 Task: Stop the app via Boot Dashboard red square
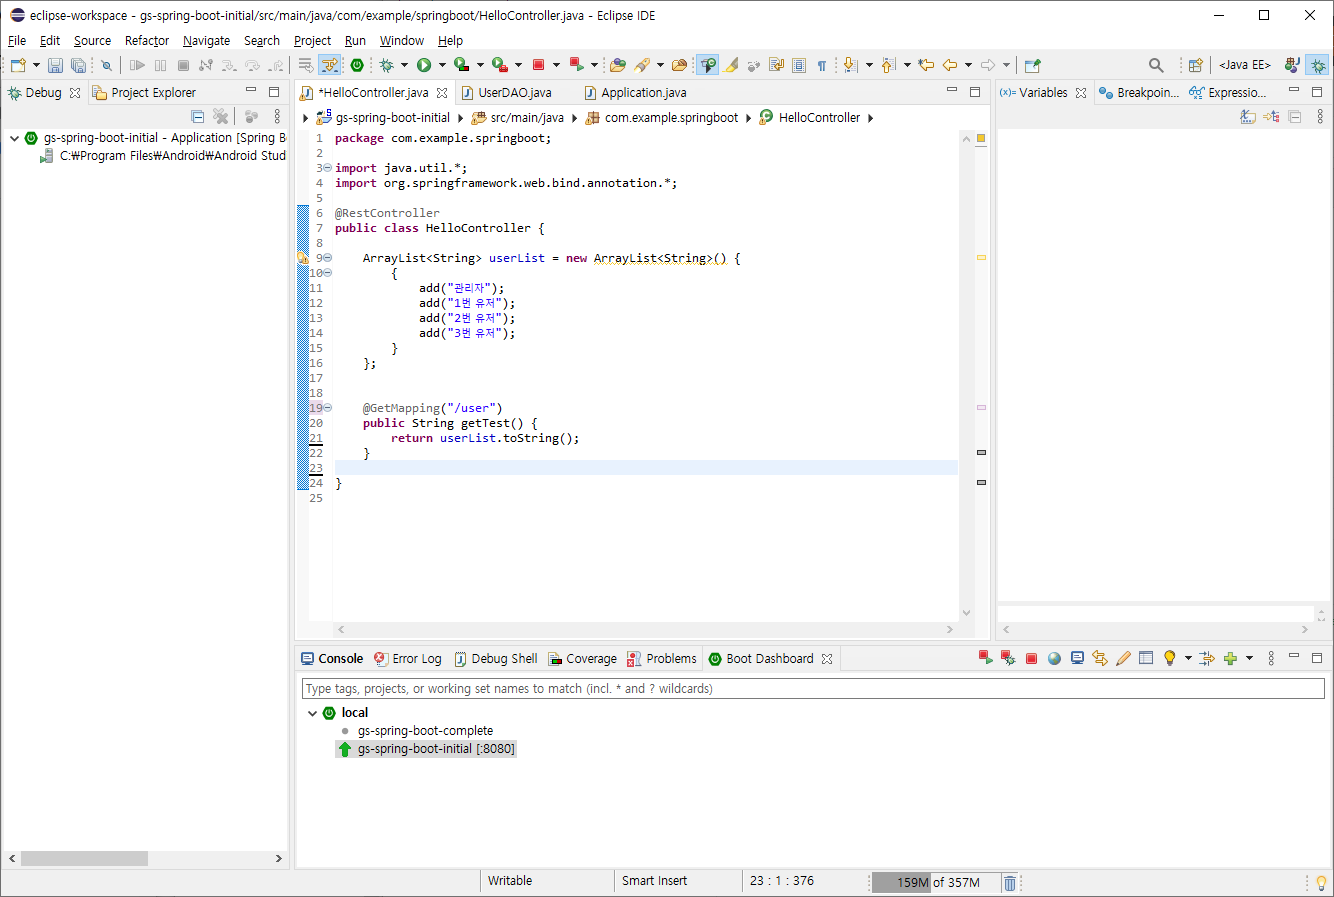point(1031,658)
